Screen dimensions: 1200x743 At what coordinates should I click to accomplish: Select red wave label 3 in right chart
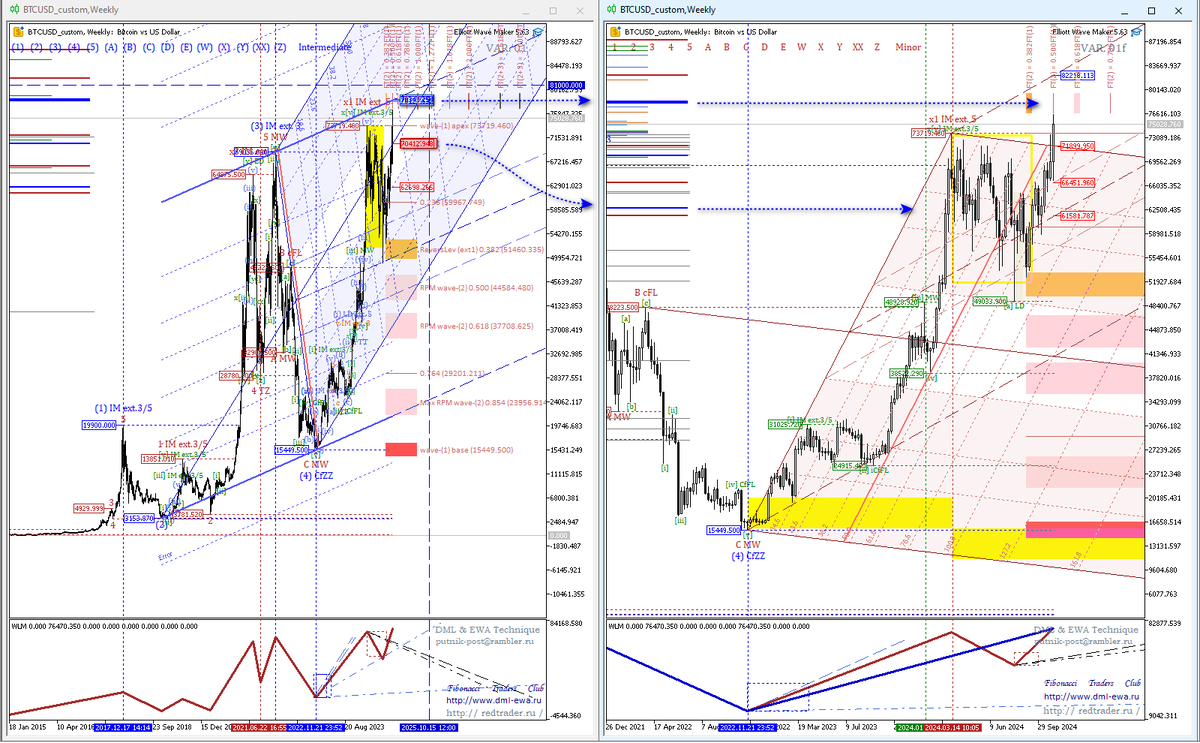coord(651,47)
